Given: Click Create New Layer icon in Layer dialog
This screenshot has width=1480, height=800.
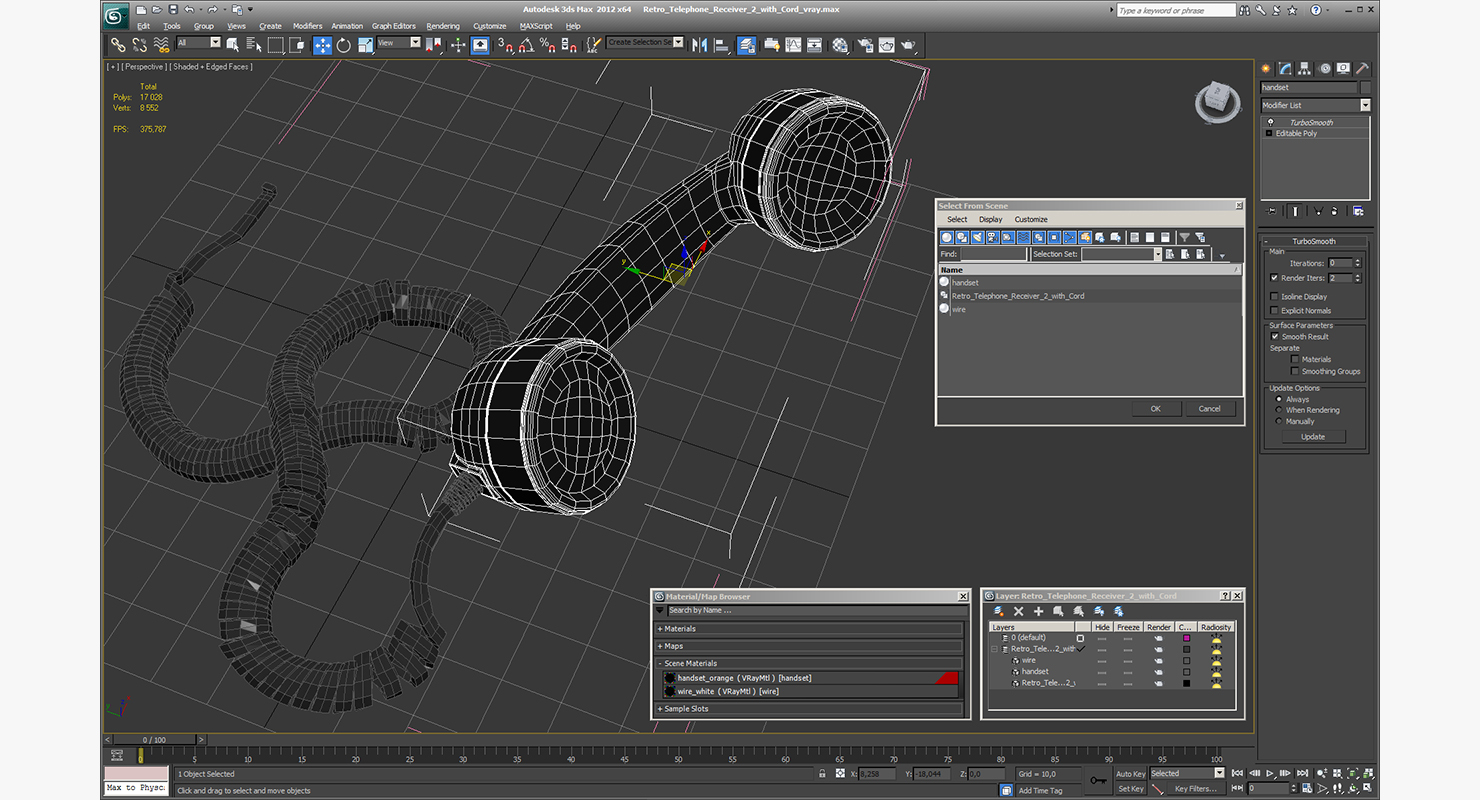Looking at the screenshot, I should click(x=999, y=611).
